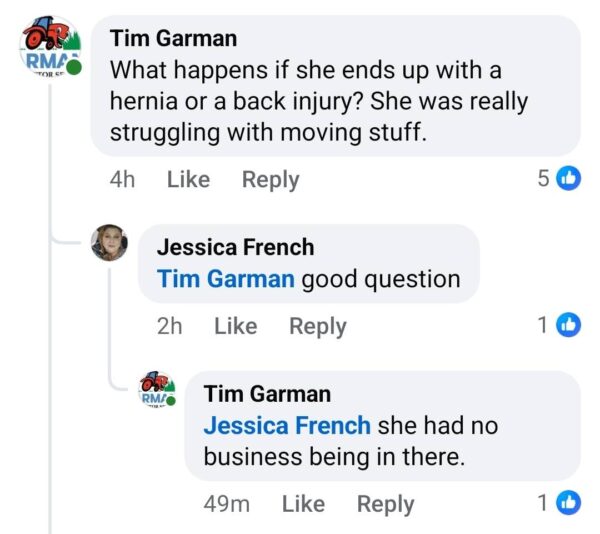Viewport: 600px width, 534px height.
Task: Click Jessica French's profile picture
Action: coord(109,244)
